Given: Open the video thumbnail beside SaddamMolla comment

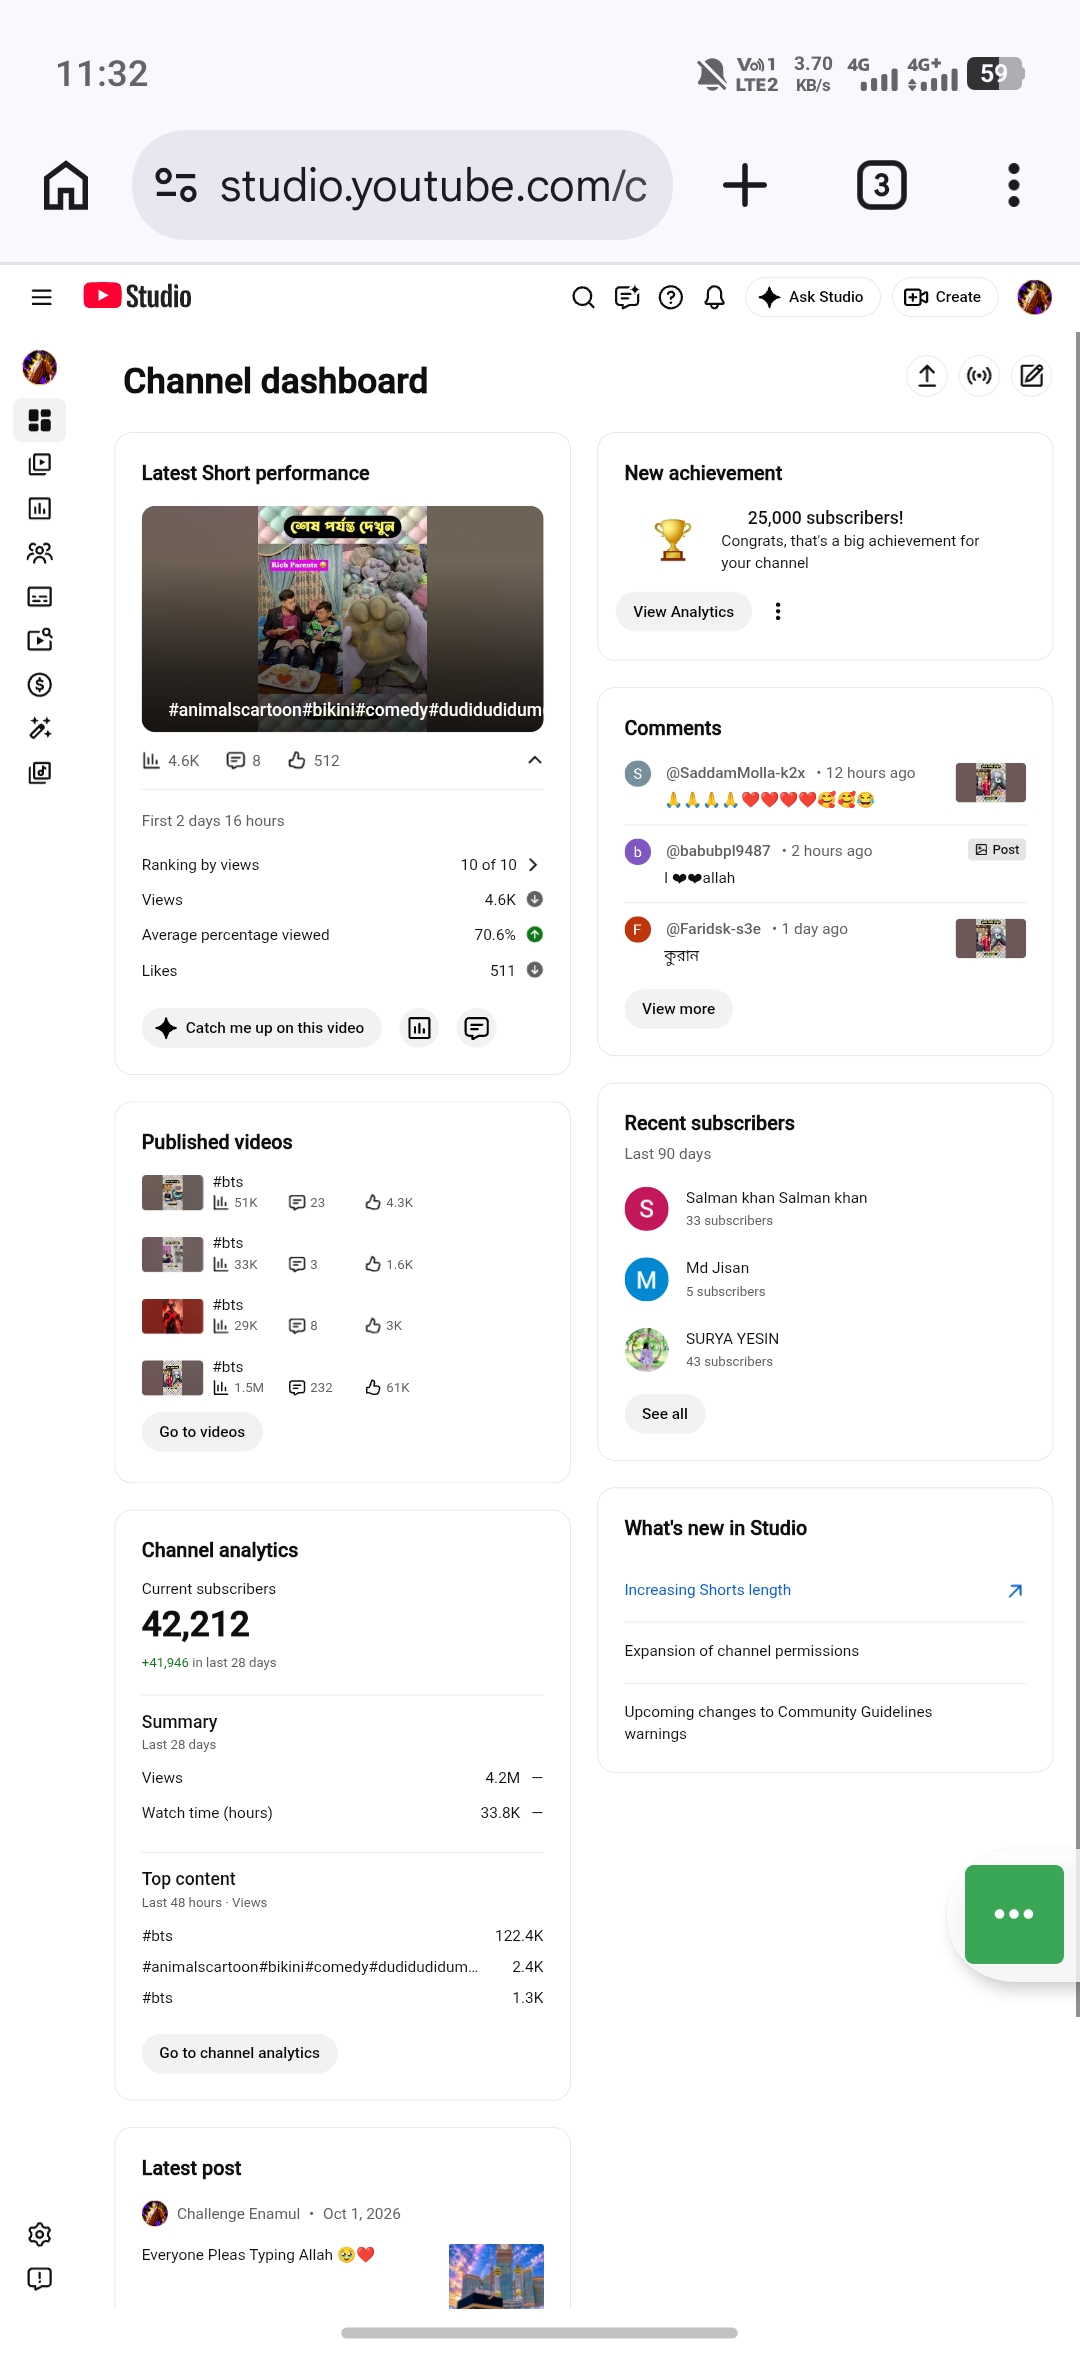Looking at the screenshot, I should tap(990, 783).
